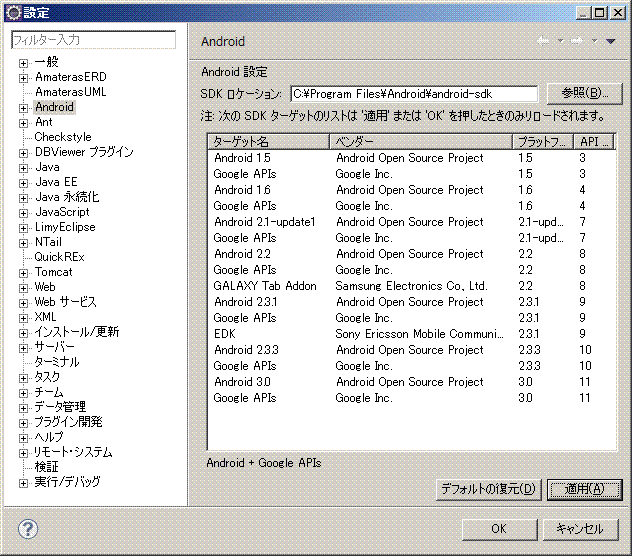Click the SDK ロケーション path field
This screenshot has width=632, height=556.
[414, 94]
